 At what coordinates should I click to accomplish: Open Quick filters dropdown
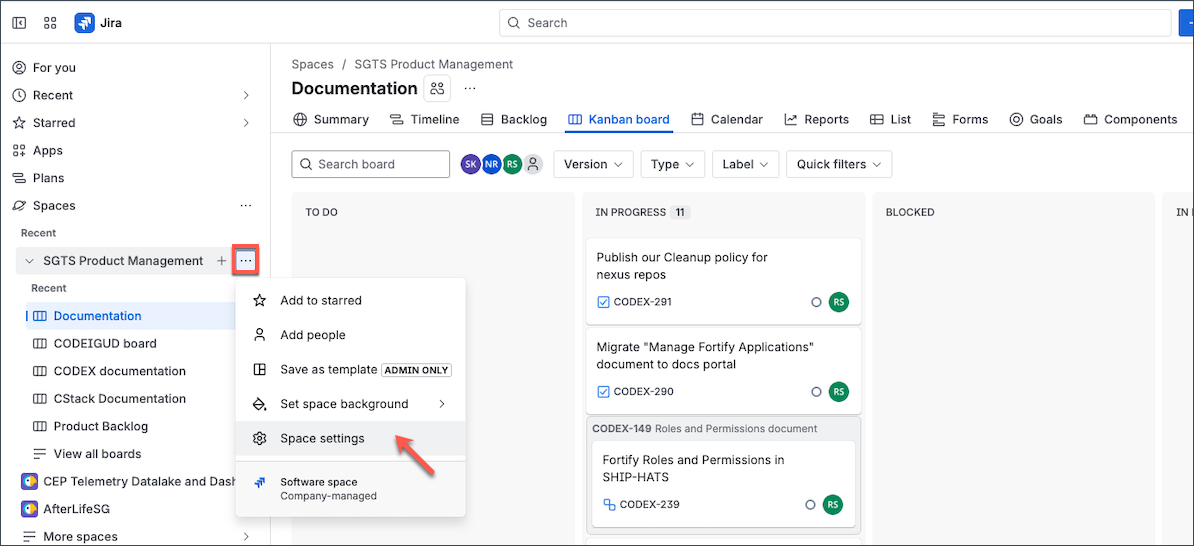tap(838, 164)
